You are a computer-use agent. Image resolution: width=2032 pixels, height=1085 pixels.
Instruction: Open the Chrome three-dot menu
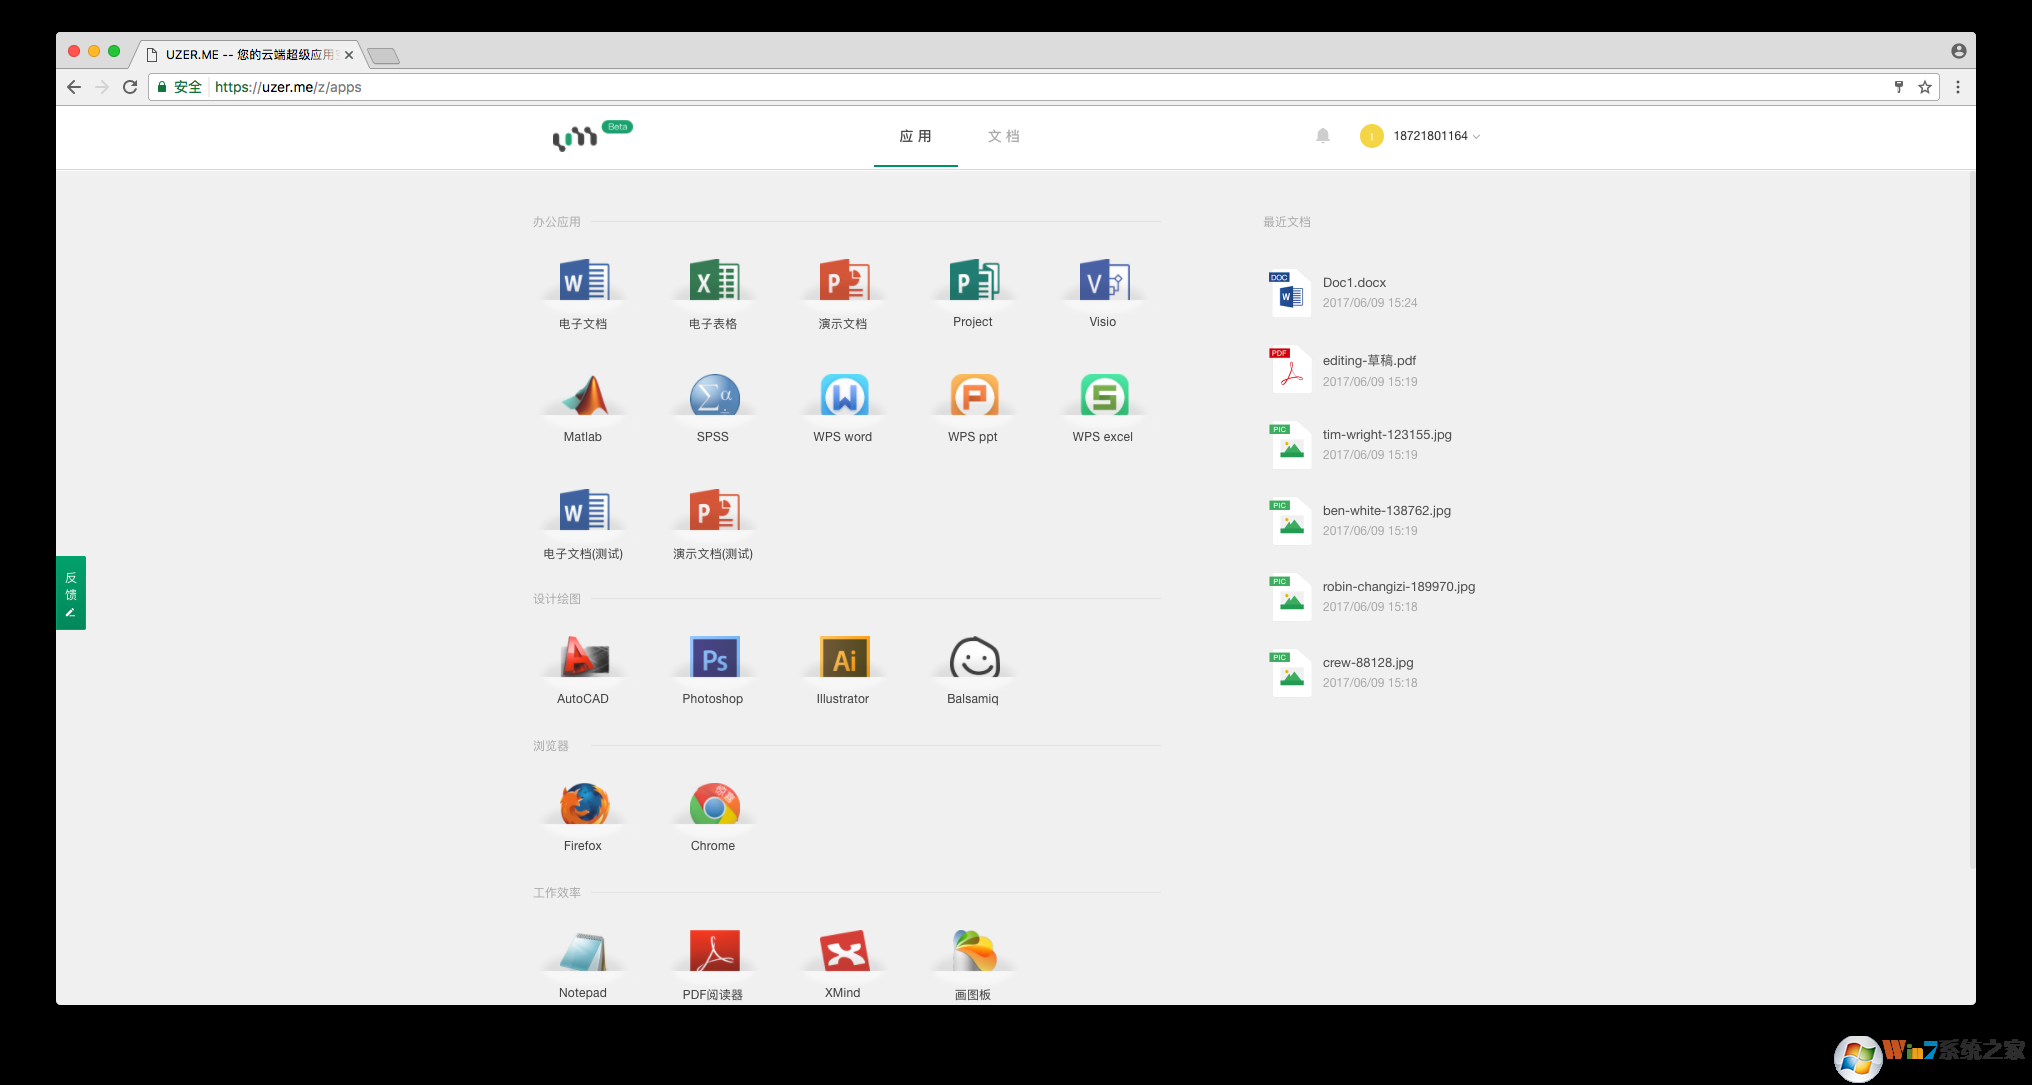pos(1957,87)
